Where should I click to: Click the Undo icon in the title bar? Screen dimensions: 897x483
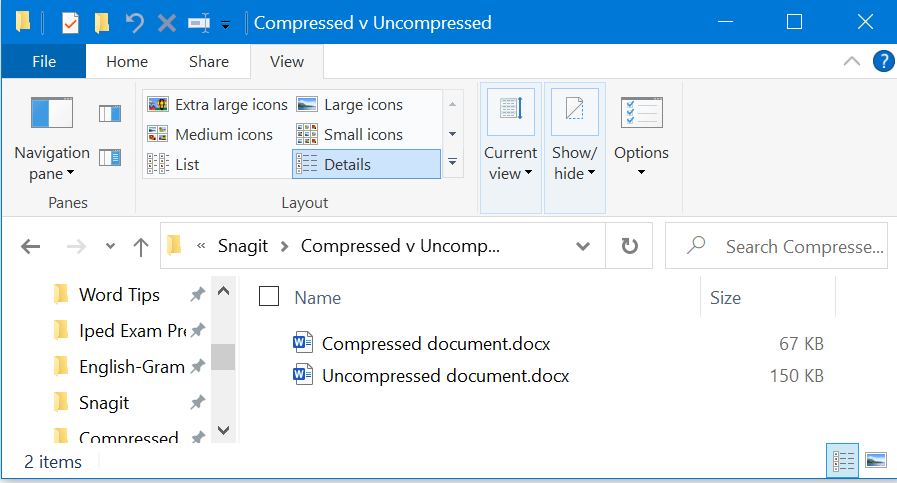[134, 23]
